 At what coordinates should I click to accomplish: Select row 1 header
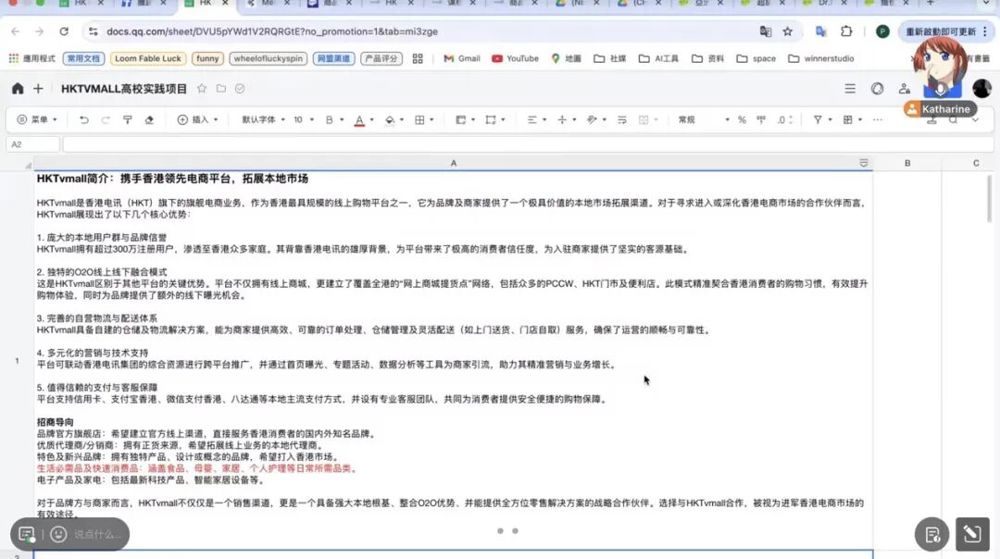(17, 361)
